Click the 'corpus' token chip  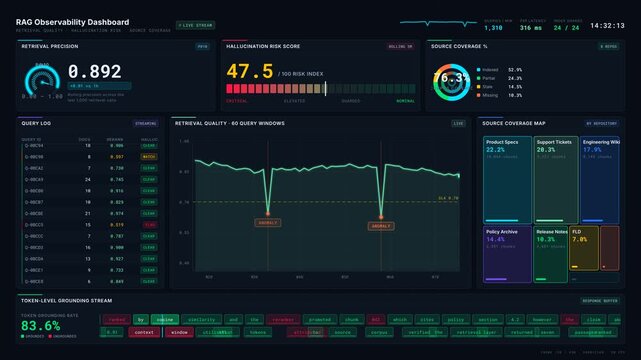[379, 332]
